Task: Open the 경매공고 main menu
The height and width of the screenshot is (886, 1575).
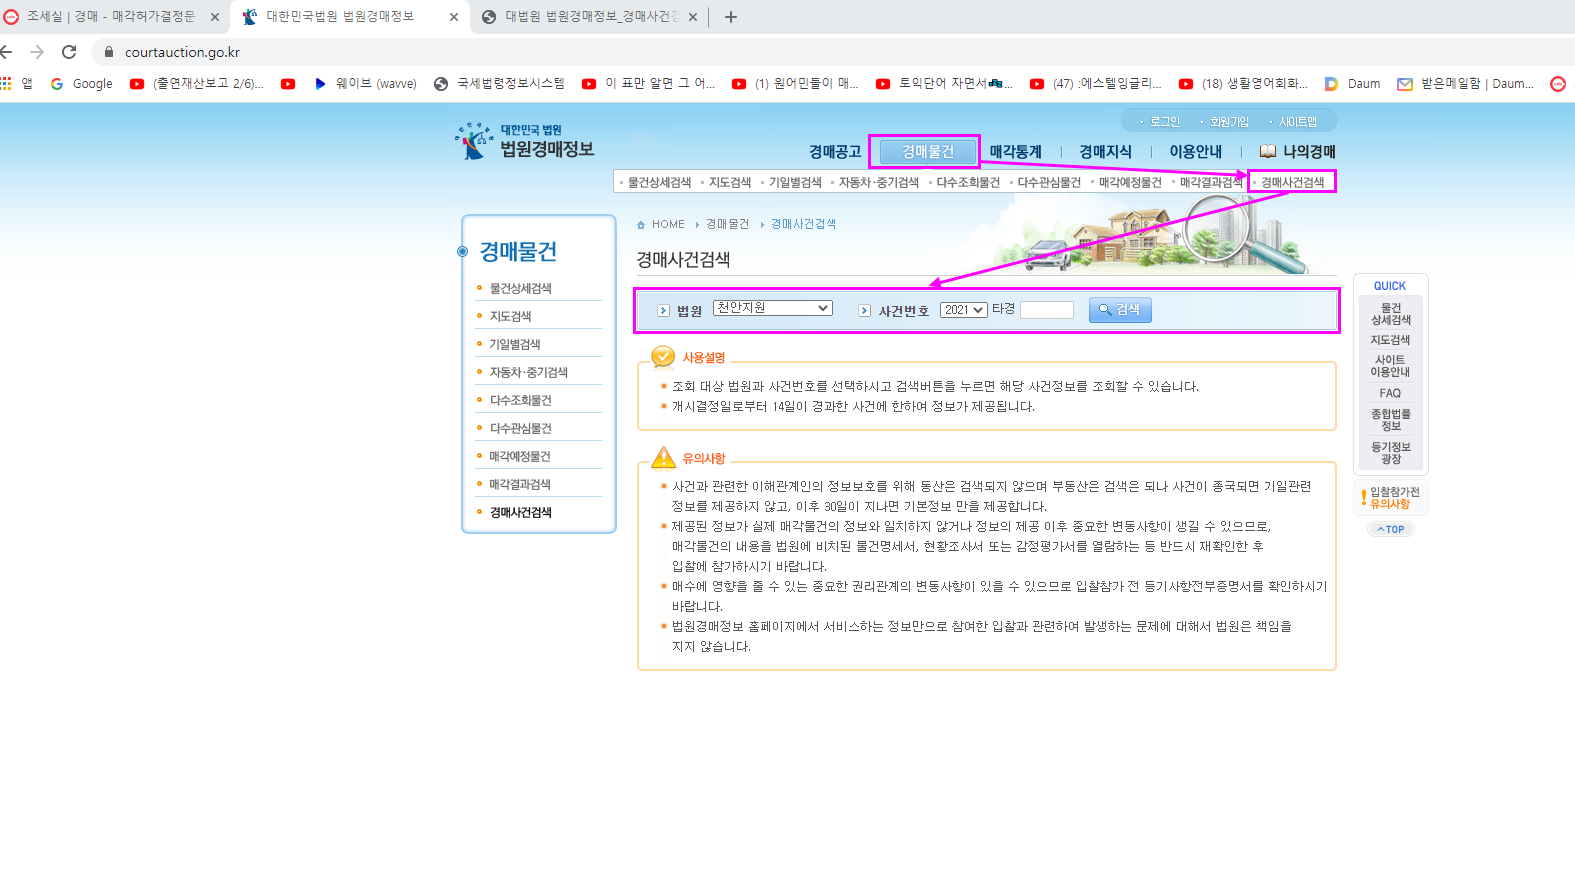Action: pos(835,152)
